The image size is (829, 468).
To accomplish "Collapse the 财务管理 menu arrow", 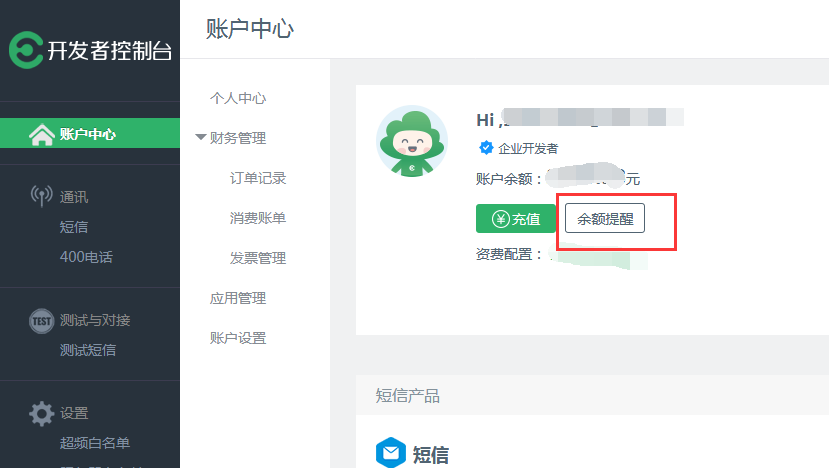I will [x=200, y=137].
